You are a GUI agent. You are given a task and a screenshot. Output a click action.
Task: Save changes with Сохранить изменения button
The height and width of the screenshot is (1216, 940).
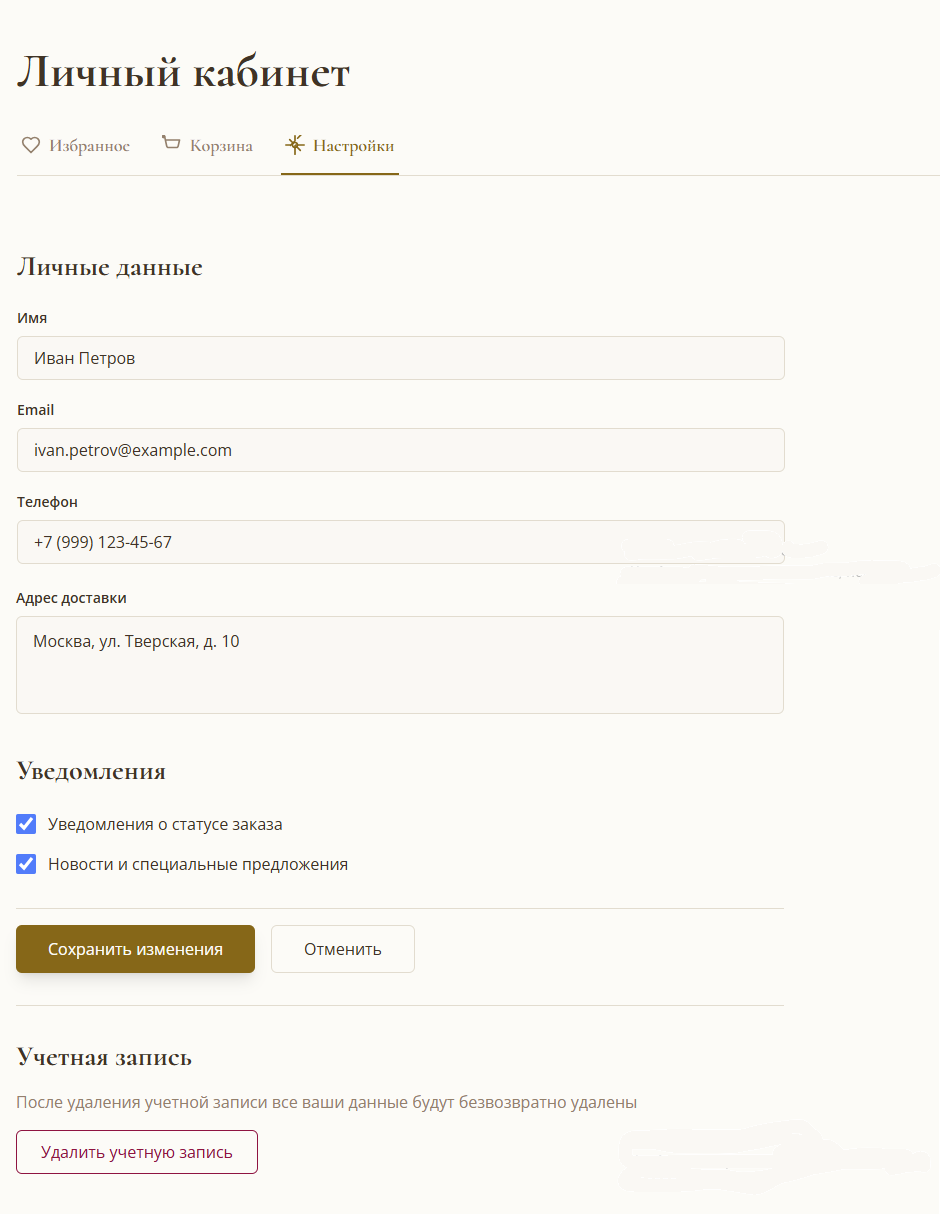click(135, 949)
